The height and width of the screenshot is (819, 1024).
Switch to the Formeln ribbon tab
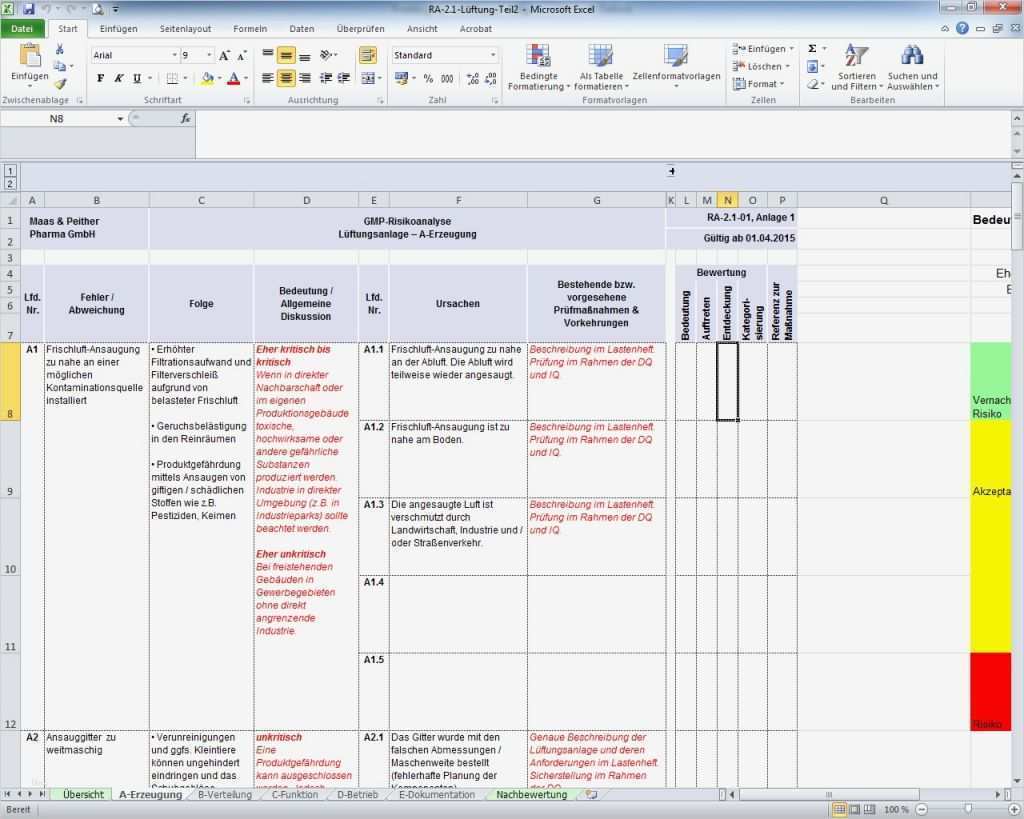click(250, 28)
